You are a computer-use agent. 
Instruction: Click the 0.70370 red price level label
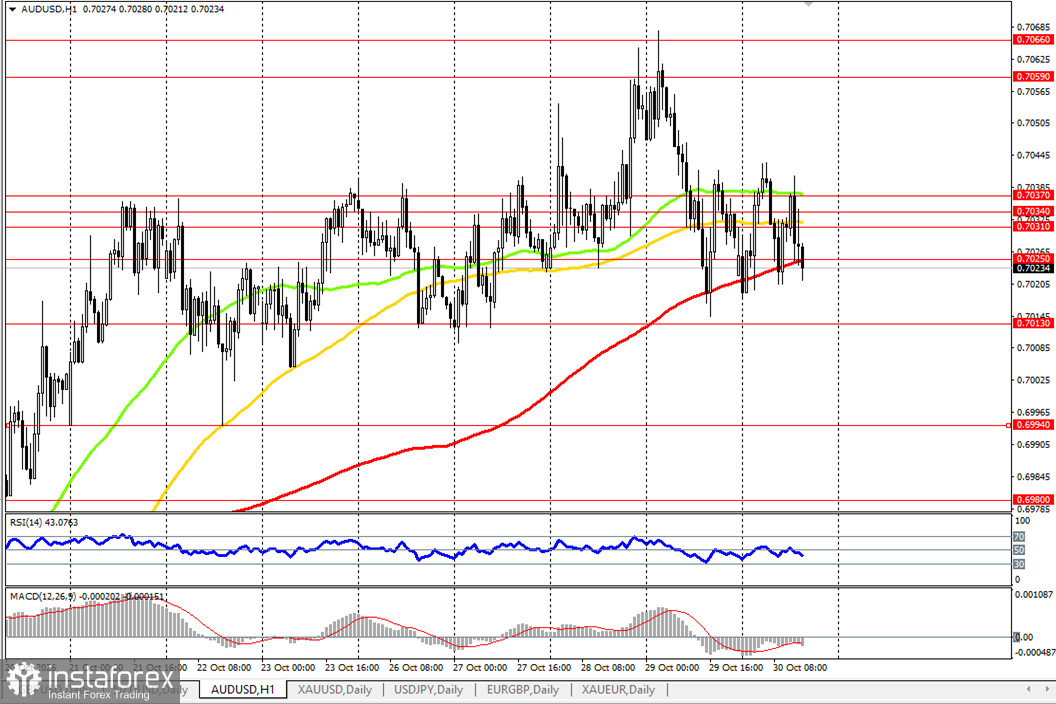coord(1032,195)
